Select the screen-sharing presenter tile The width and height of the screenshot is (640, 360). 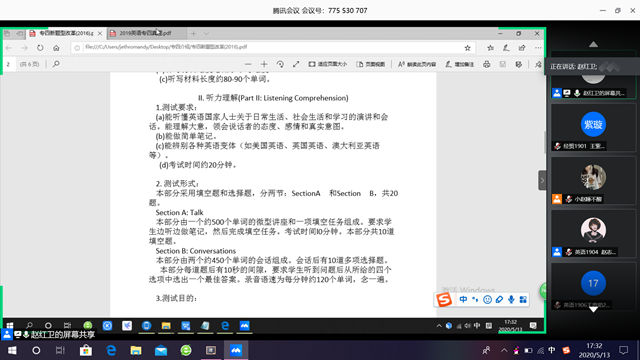(x=593, y=86)
